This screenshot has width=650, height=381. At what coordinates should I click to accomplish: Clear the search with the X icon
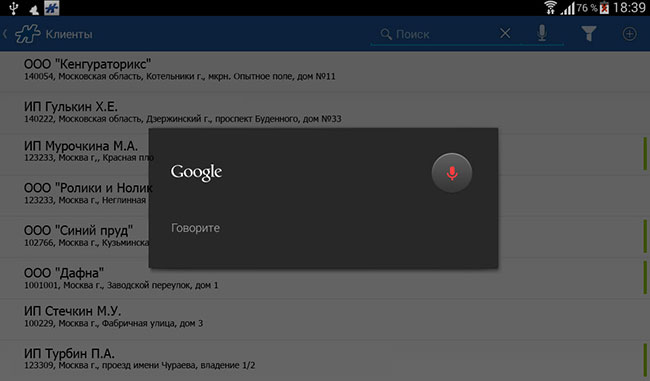[505, 33]
